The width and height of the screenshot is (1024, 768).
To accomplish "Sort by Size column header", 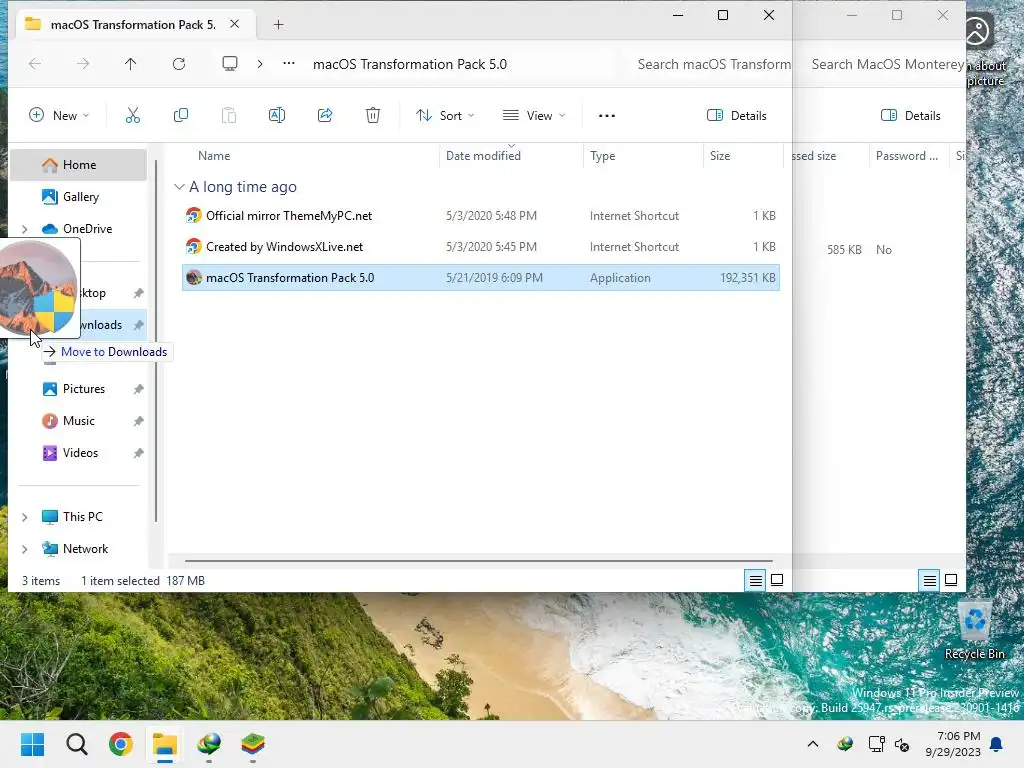I will pyautogui.click(x=720, y=155).
